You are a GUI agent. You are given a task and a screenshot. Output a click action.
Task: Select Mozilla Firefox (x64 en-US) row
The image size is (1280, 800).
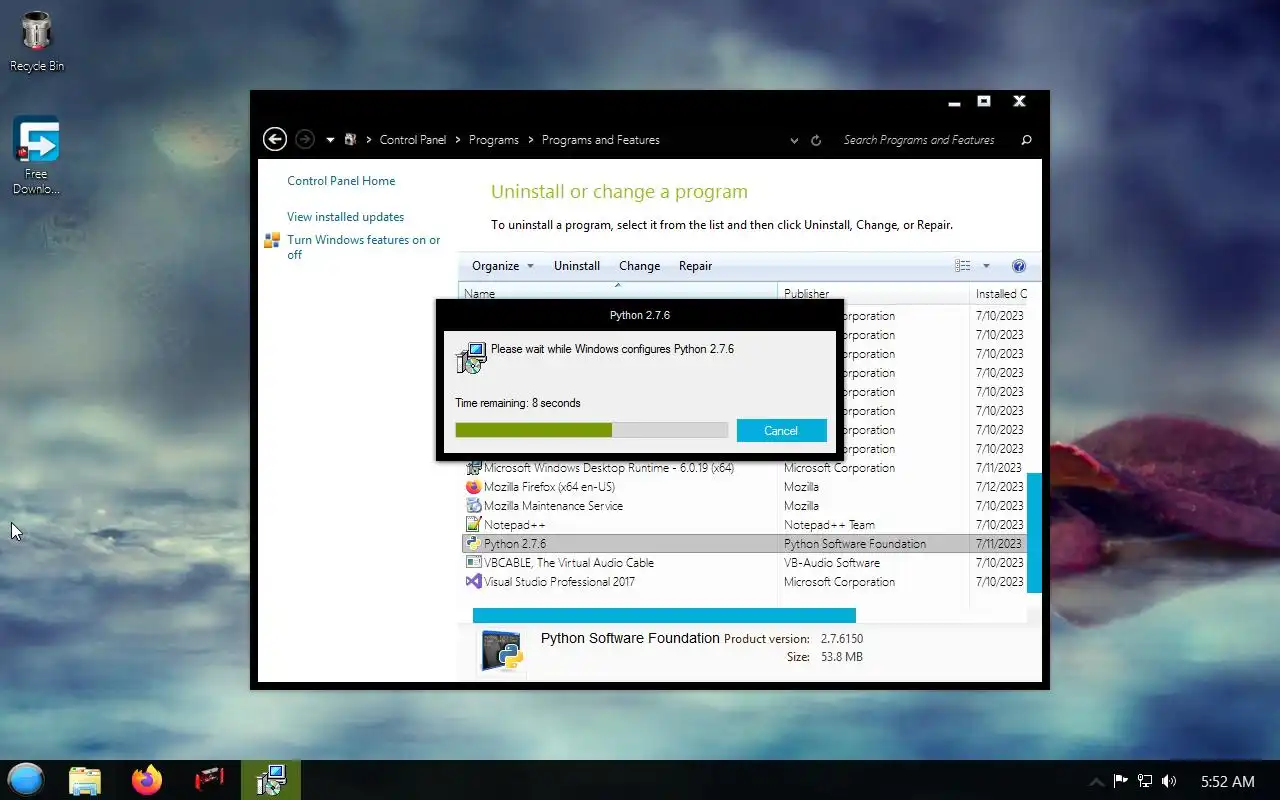[744, 487]
